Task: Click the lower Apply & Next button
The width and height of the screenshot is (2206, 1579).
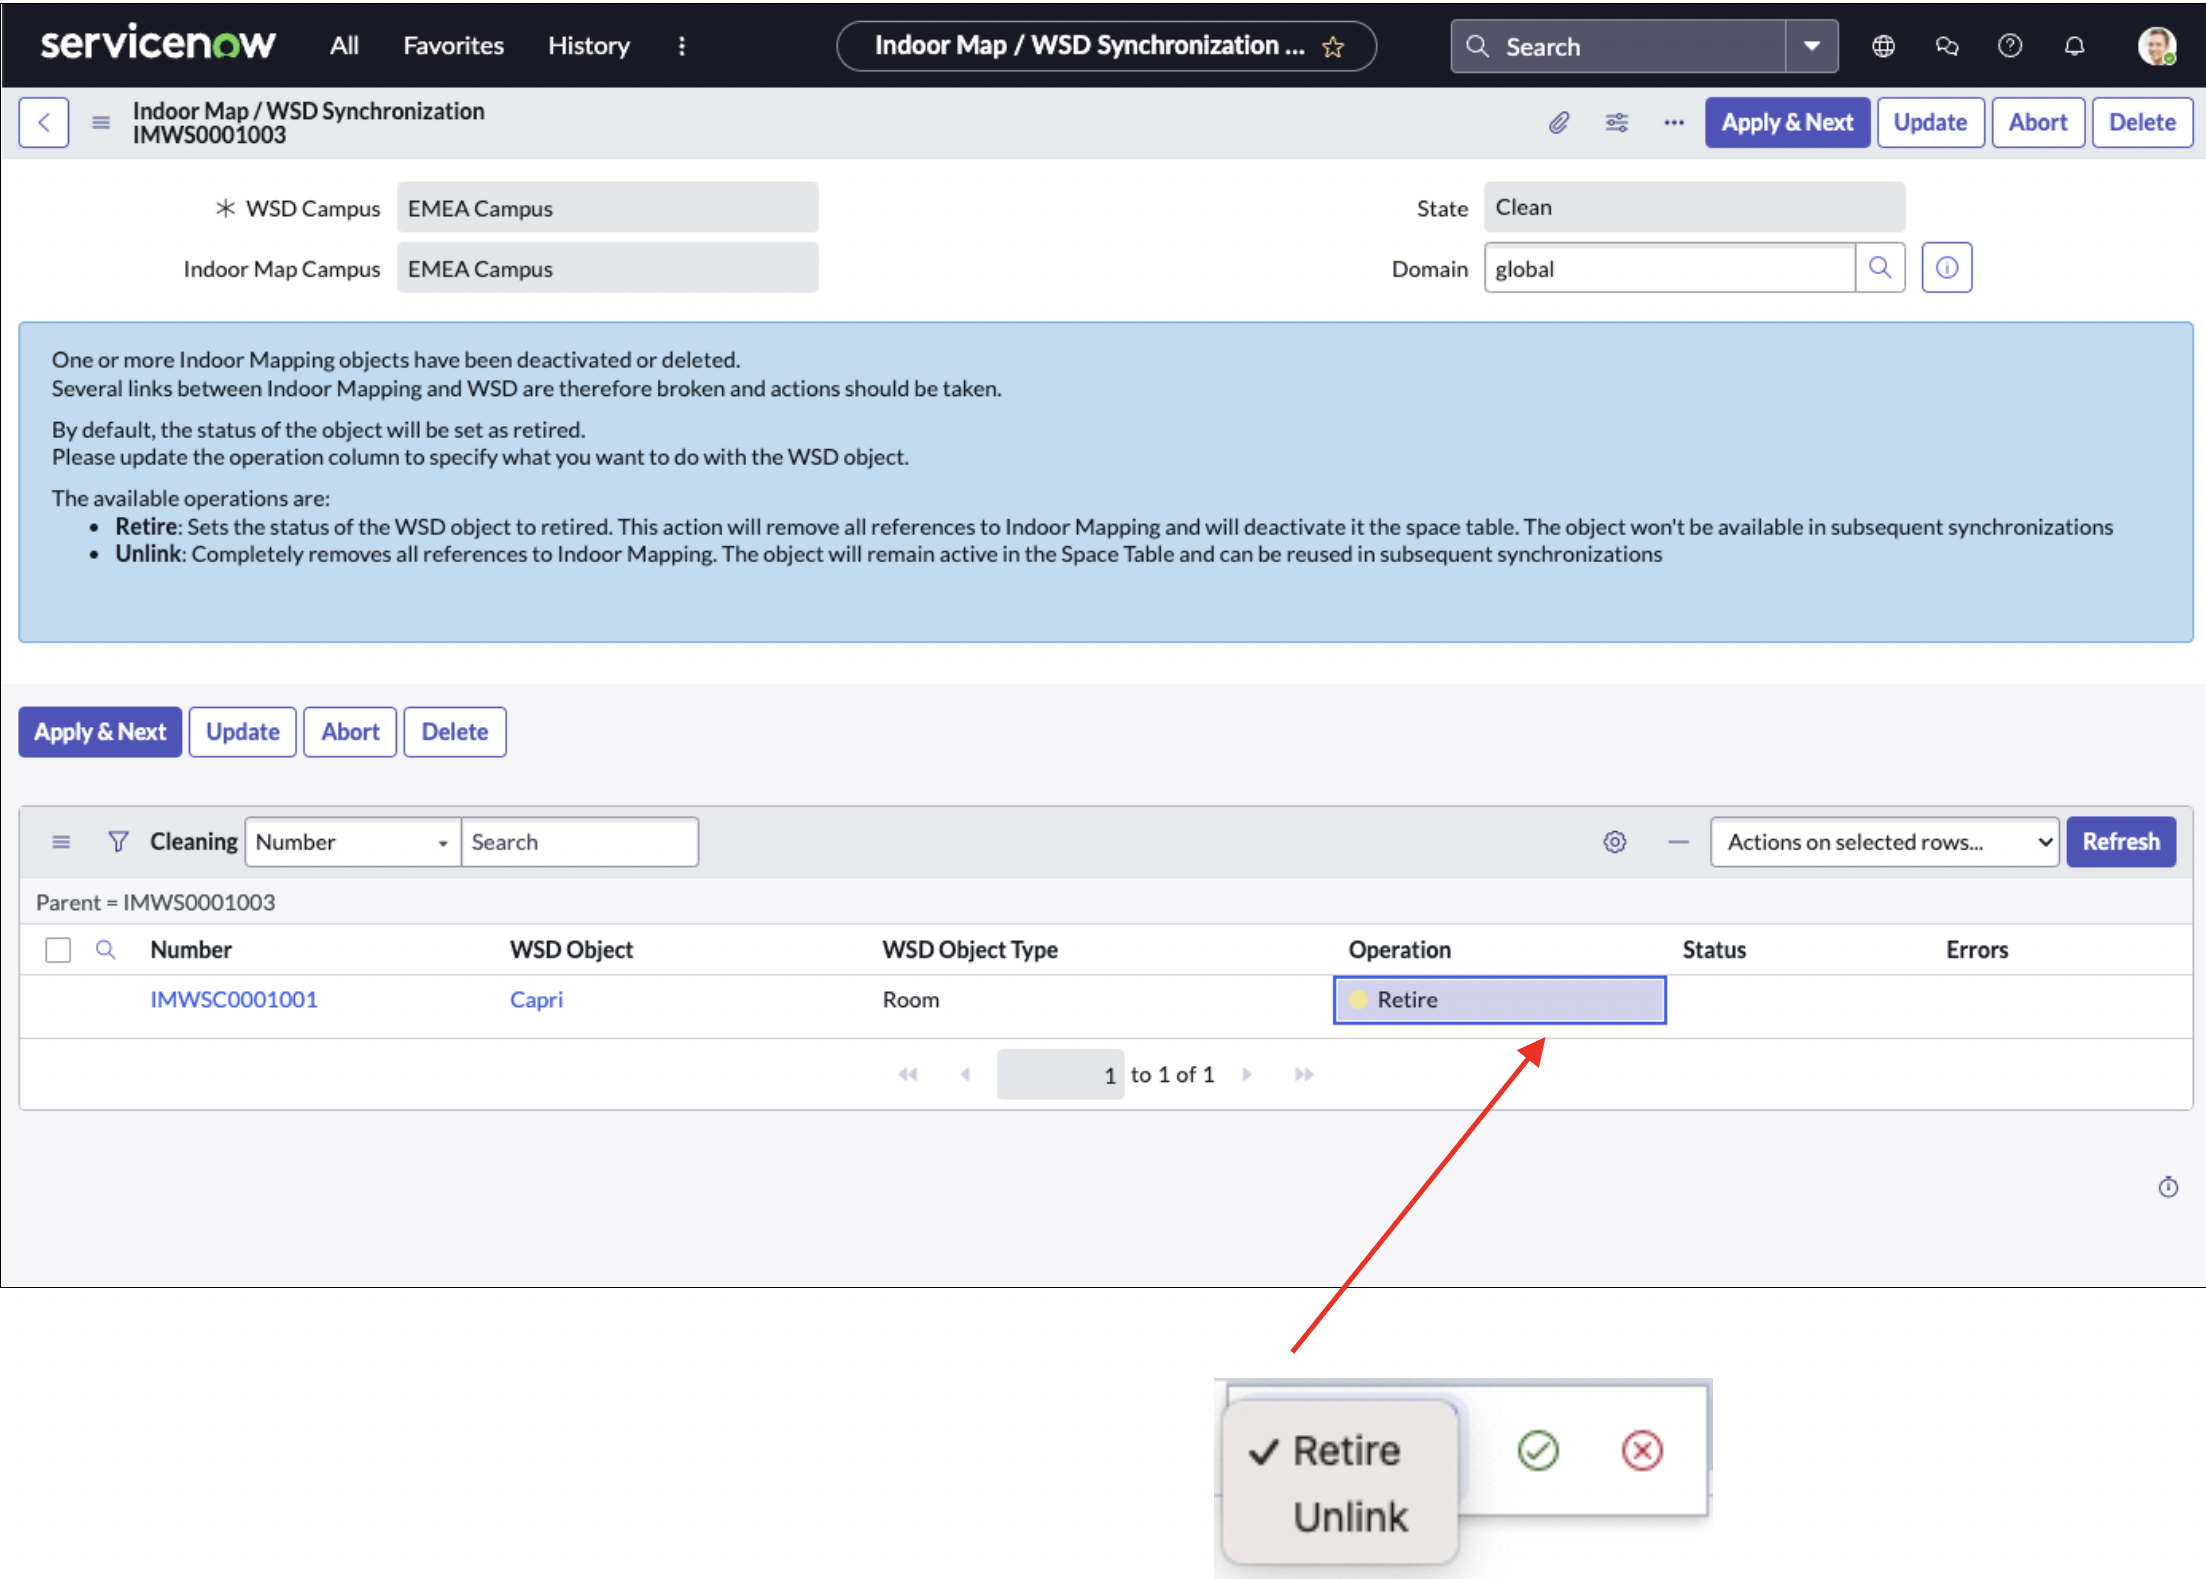Action: click(x=100, y=732)
